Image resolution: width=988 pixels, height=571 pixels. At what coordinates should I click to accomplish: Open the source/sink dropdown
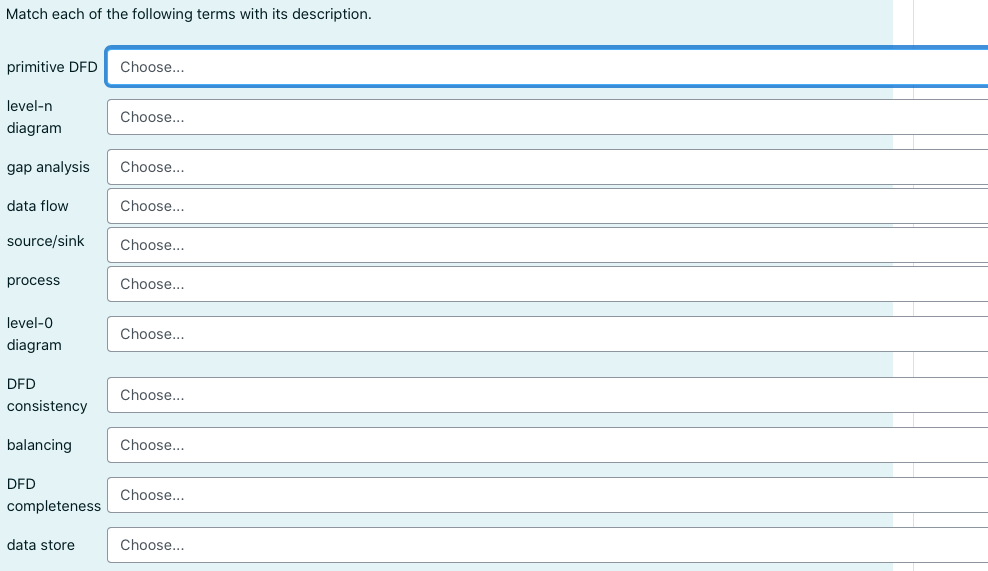tap(548, 245)
